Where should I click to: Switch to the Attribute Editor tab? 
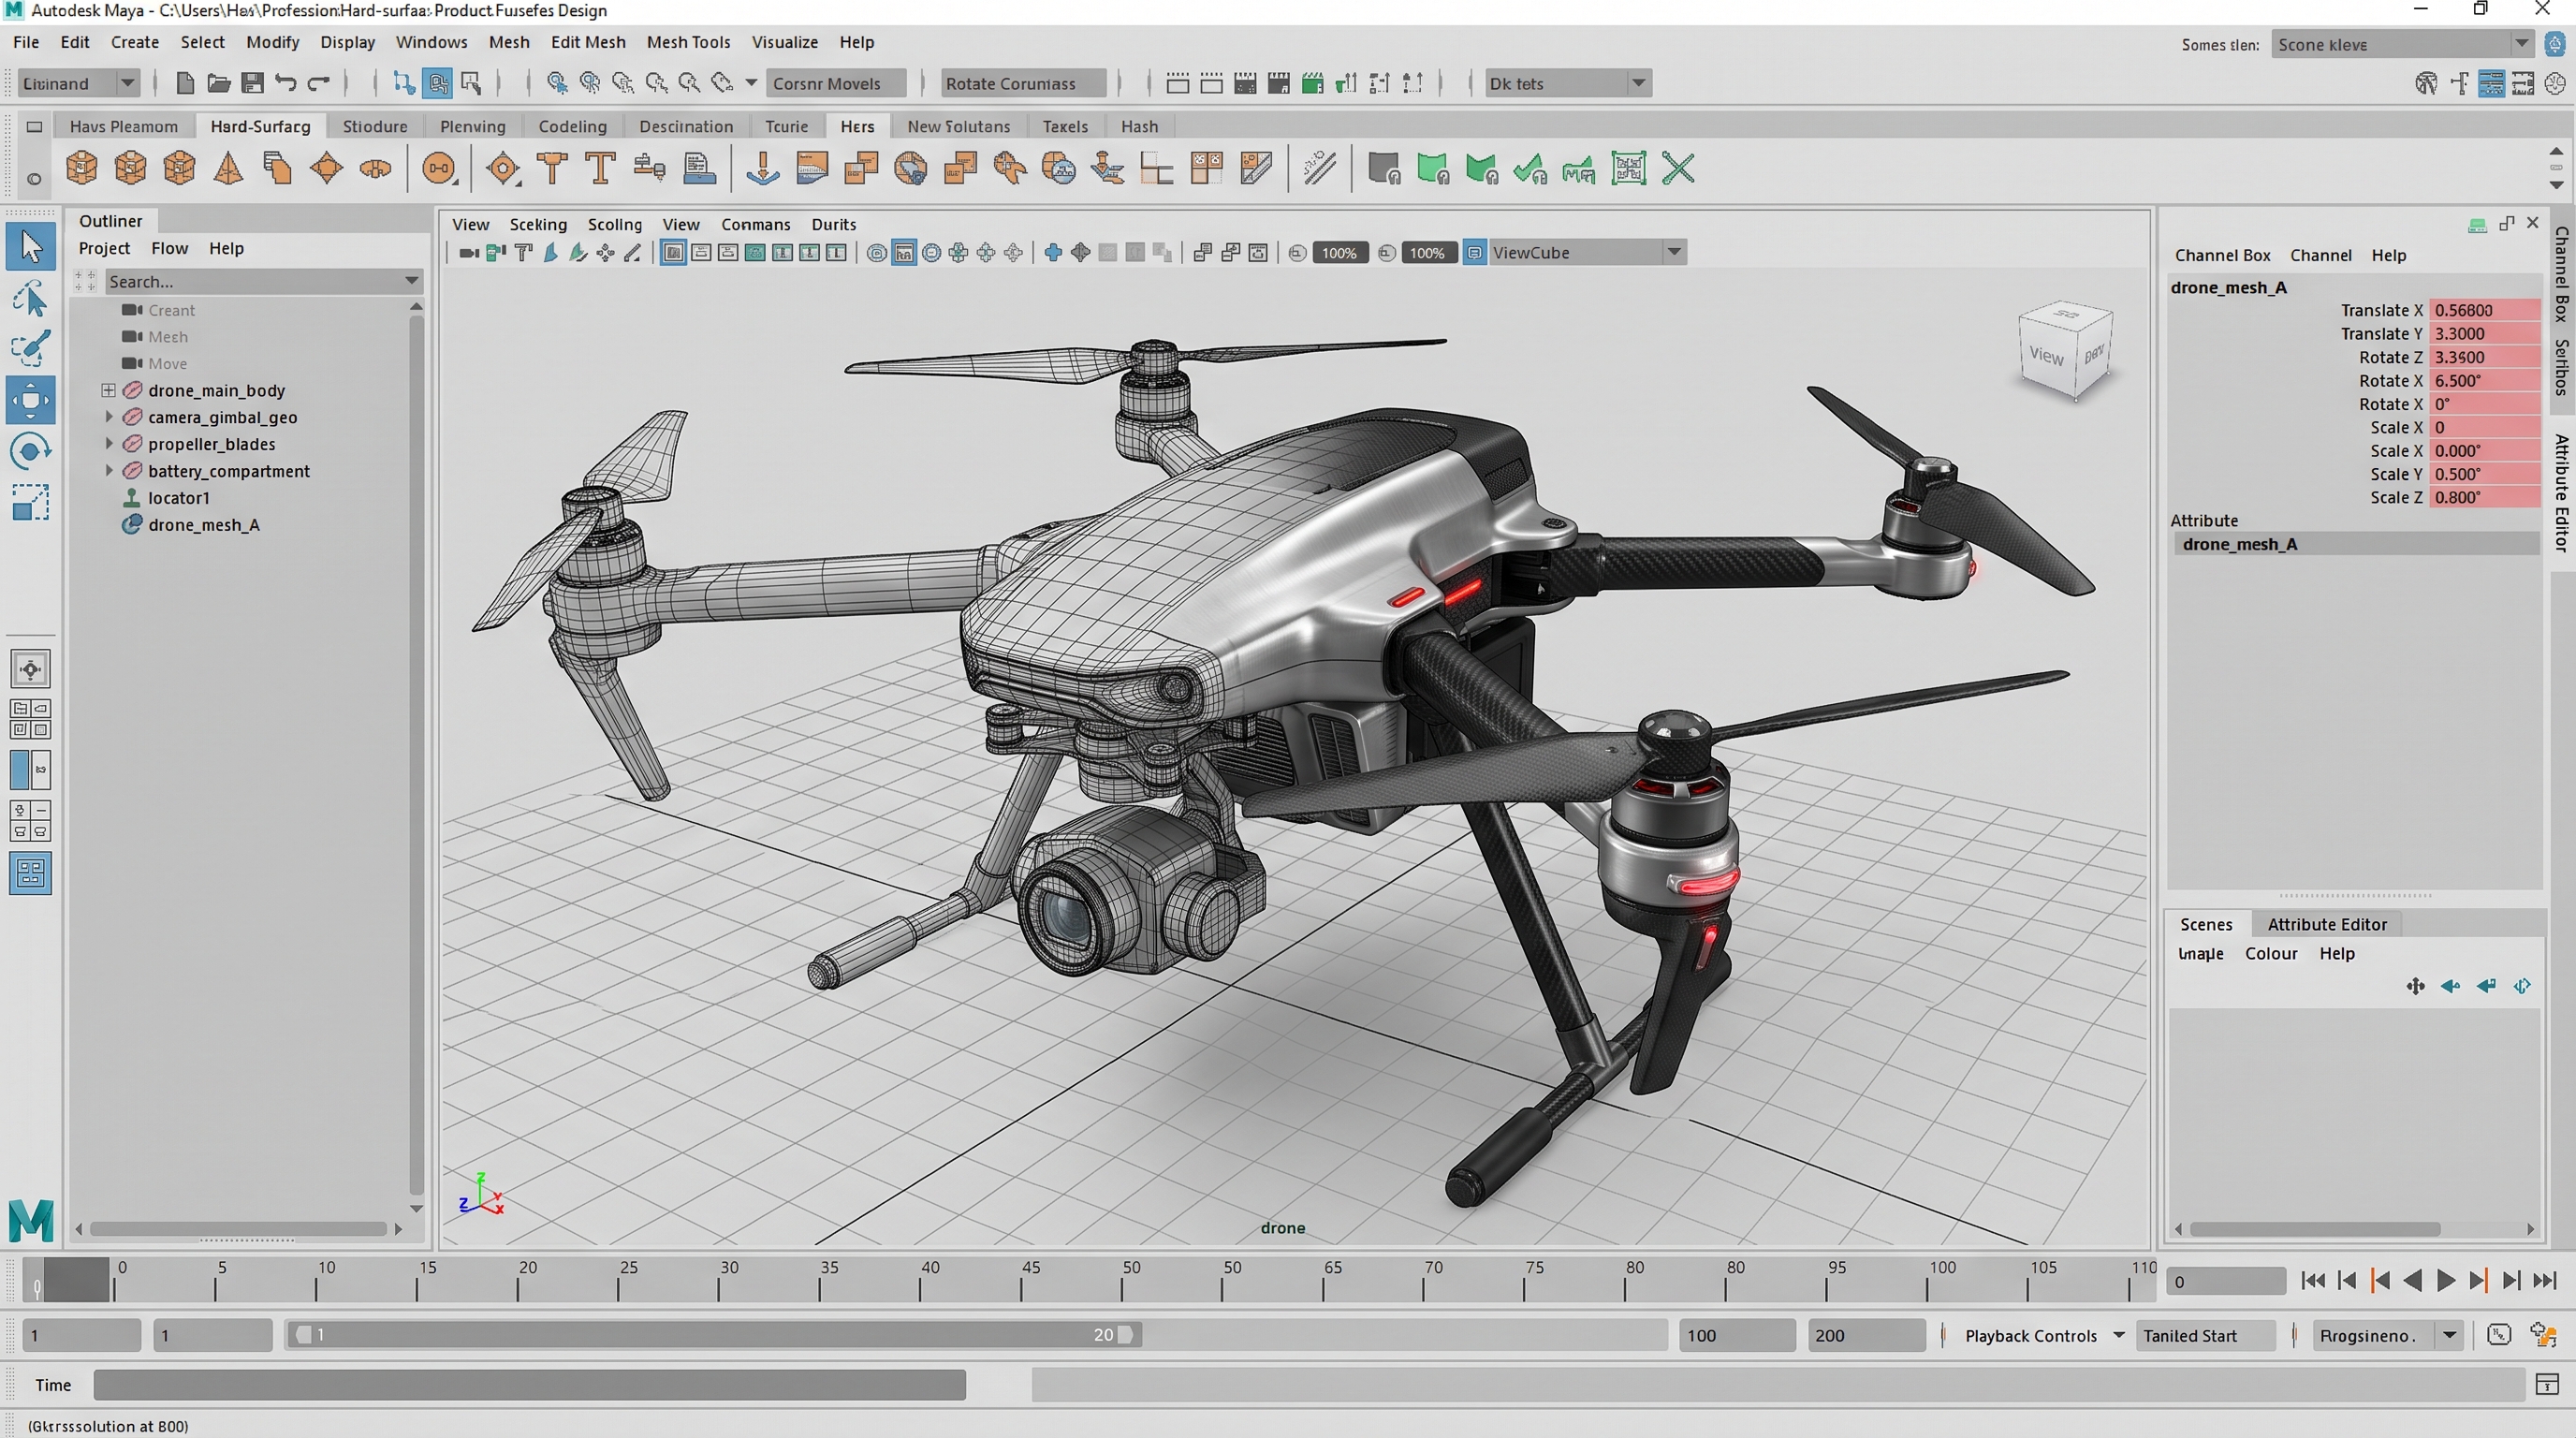2326,924
